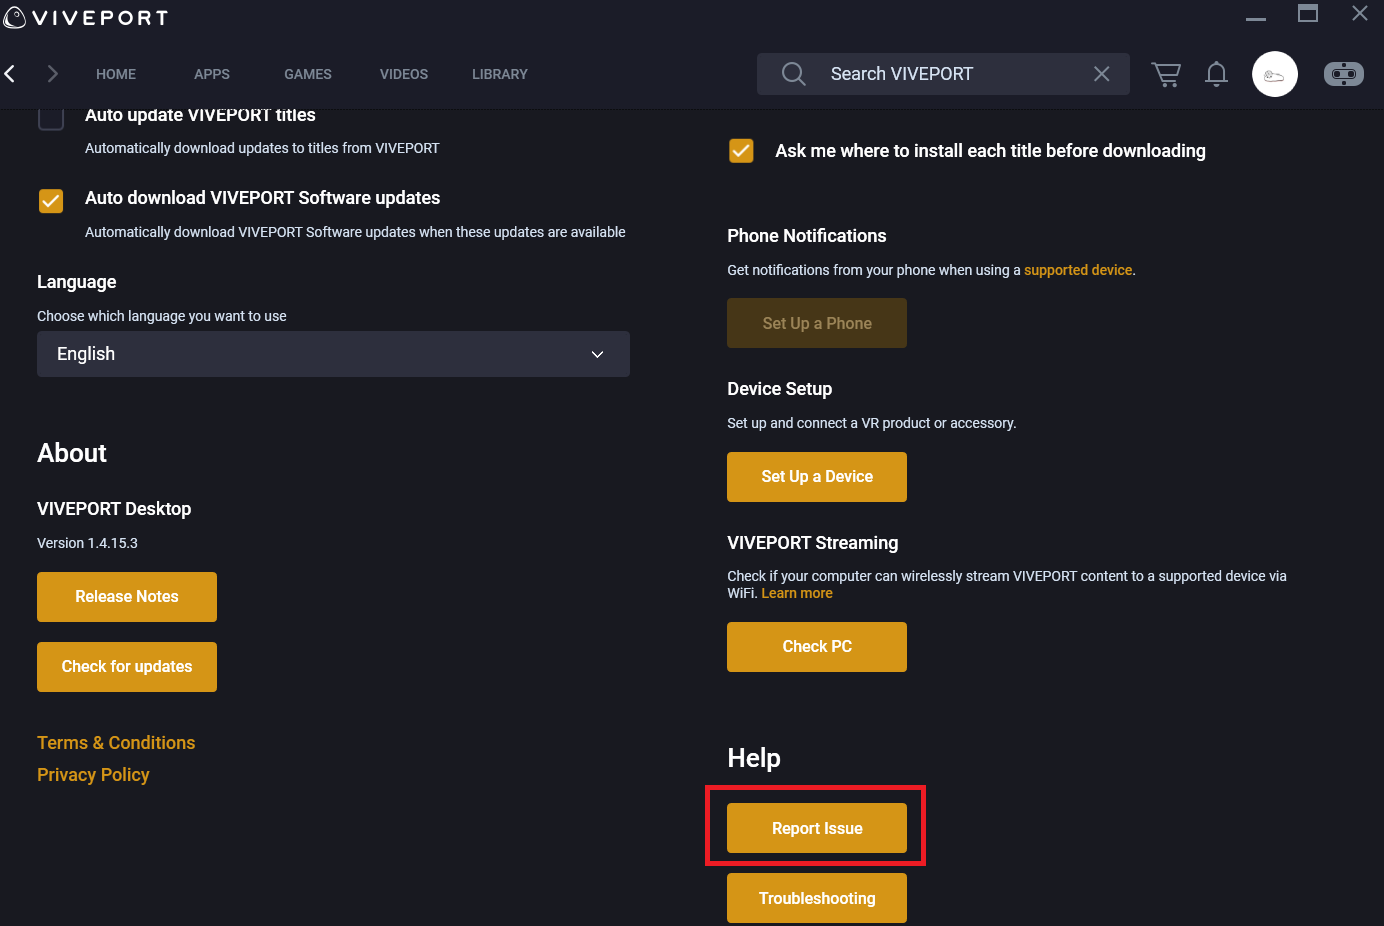This screenshot has width=1384, height=926.
Task: Switch to the VIDEOS tab
Action: pyautogui.click(x=404, y=74)
